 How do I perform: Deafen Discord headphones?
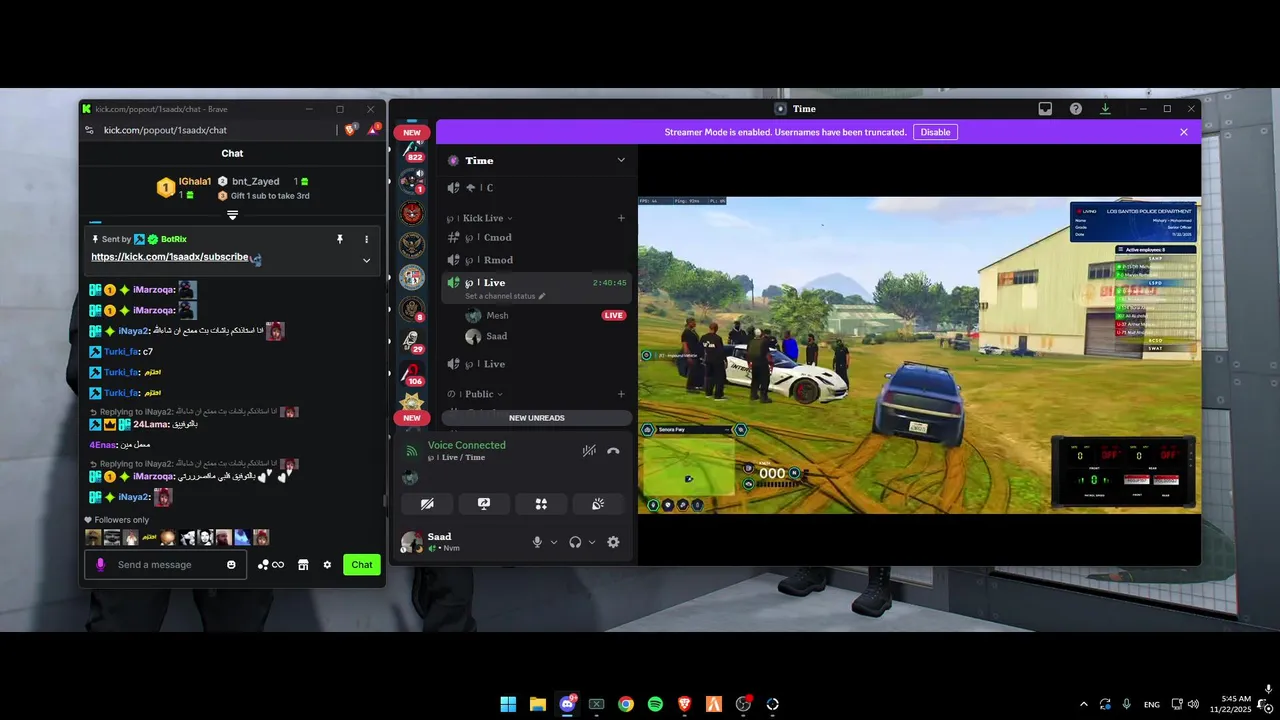coord(575,542)
